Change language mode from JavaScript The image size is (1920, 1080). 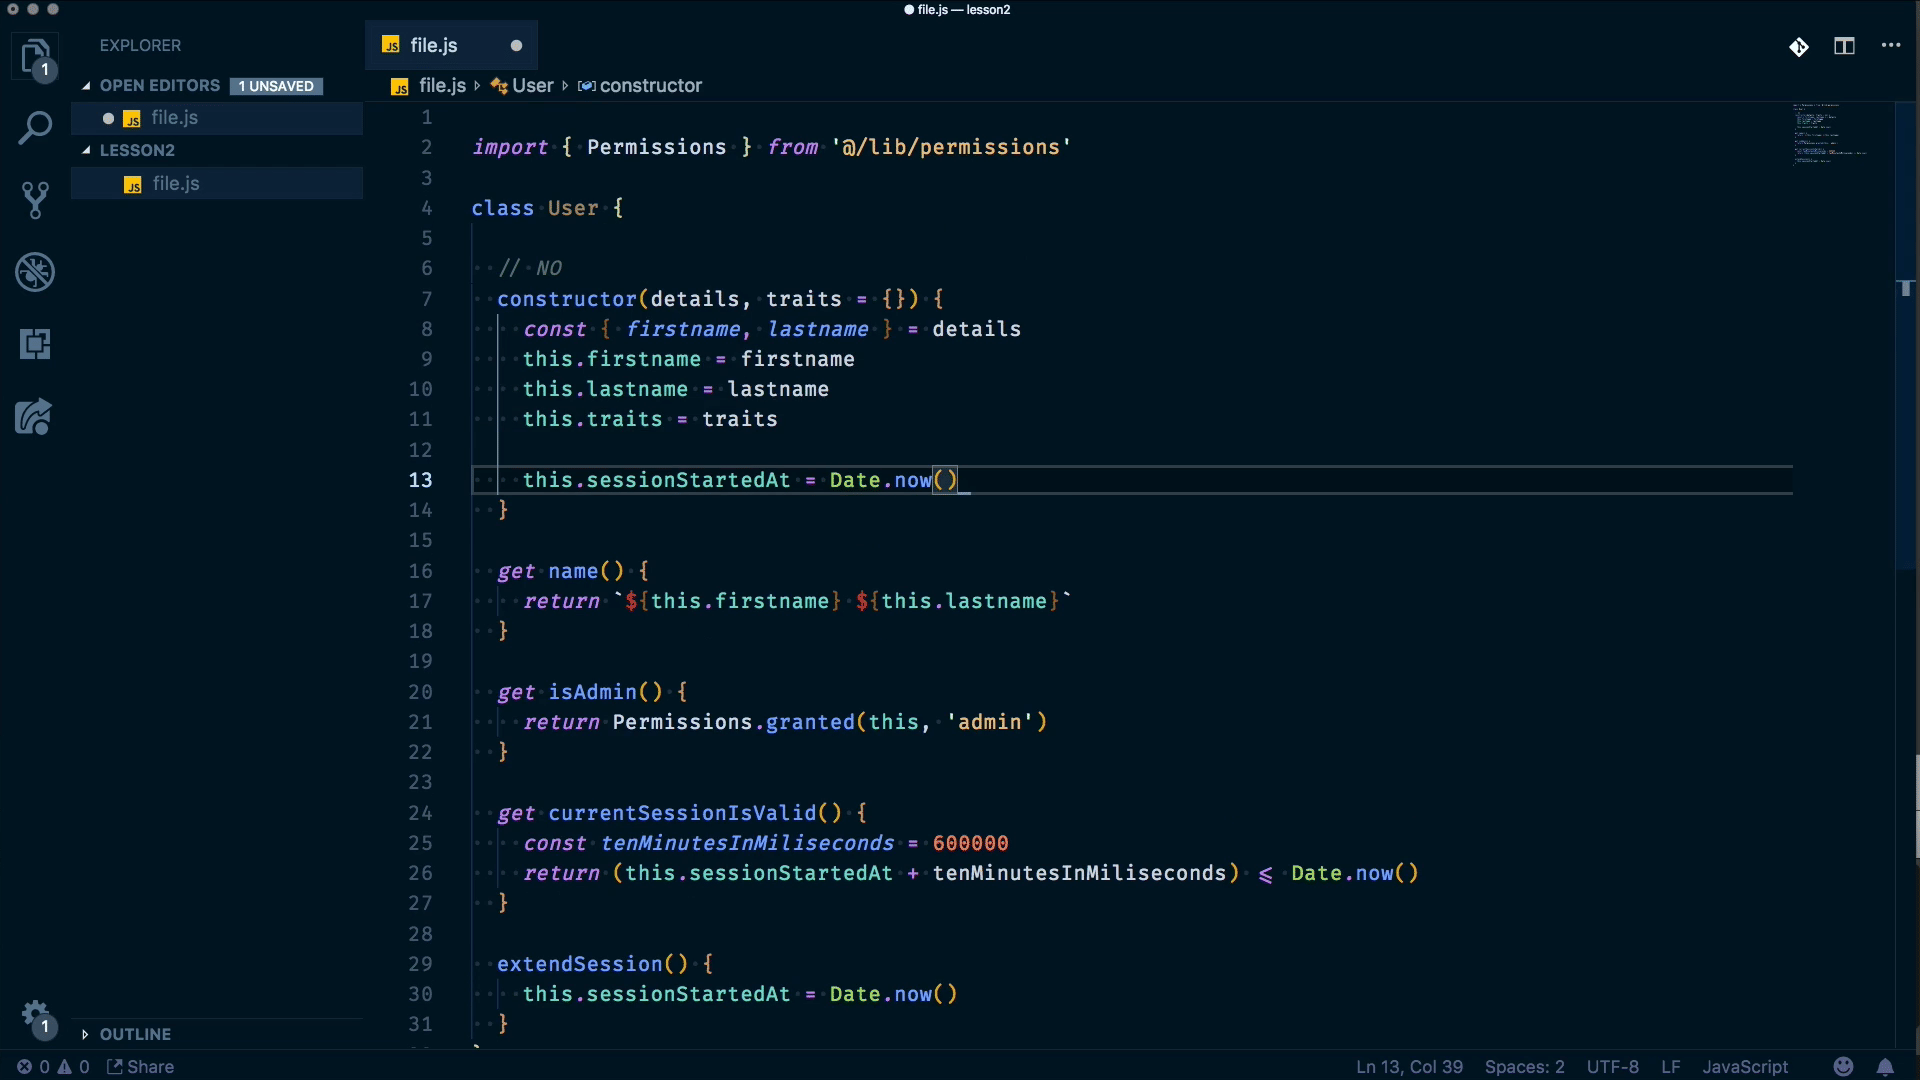1744,1067
